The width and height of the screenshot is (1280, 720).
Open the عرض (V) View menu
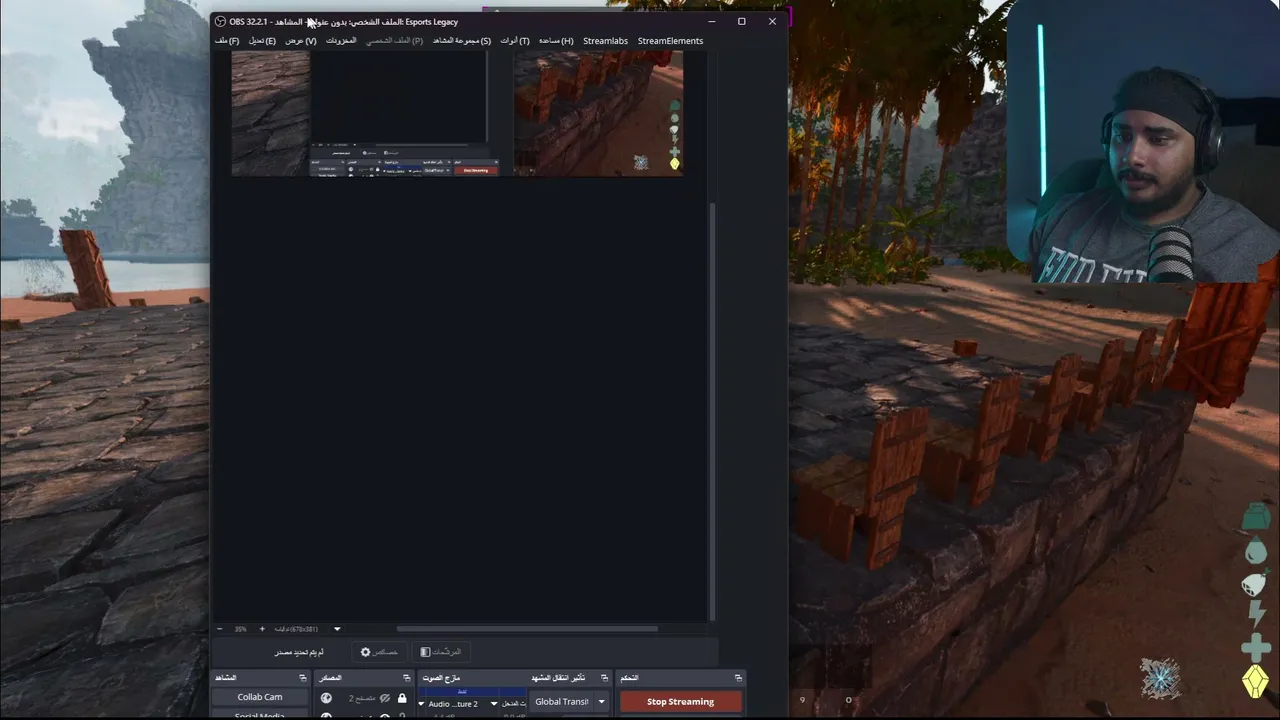300,41
